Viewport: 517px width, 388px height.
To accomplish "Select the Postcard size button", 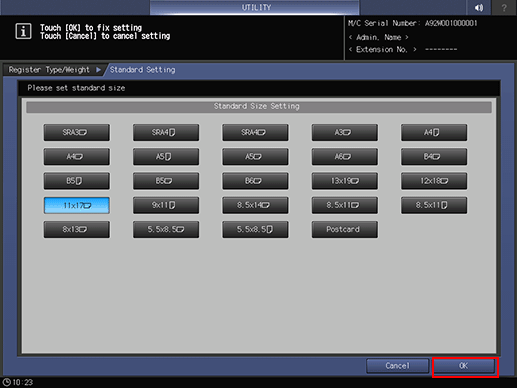I will (x=344, y=229).
